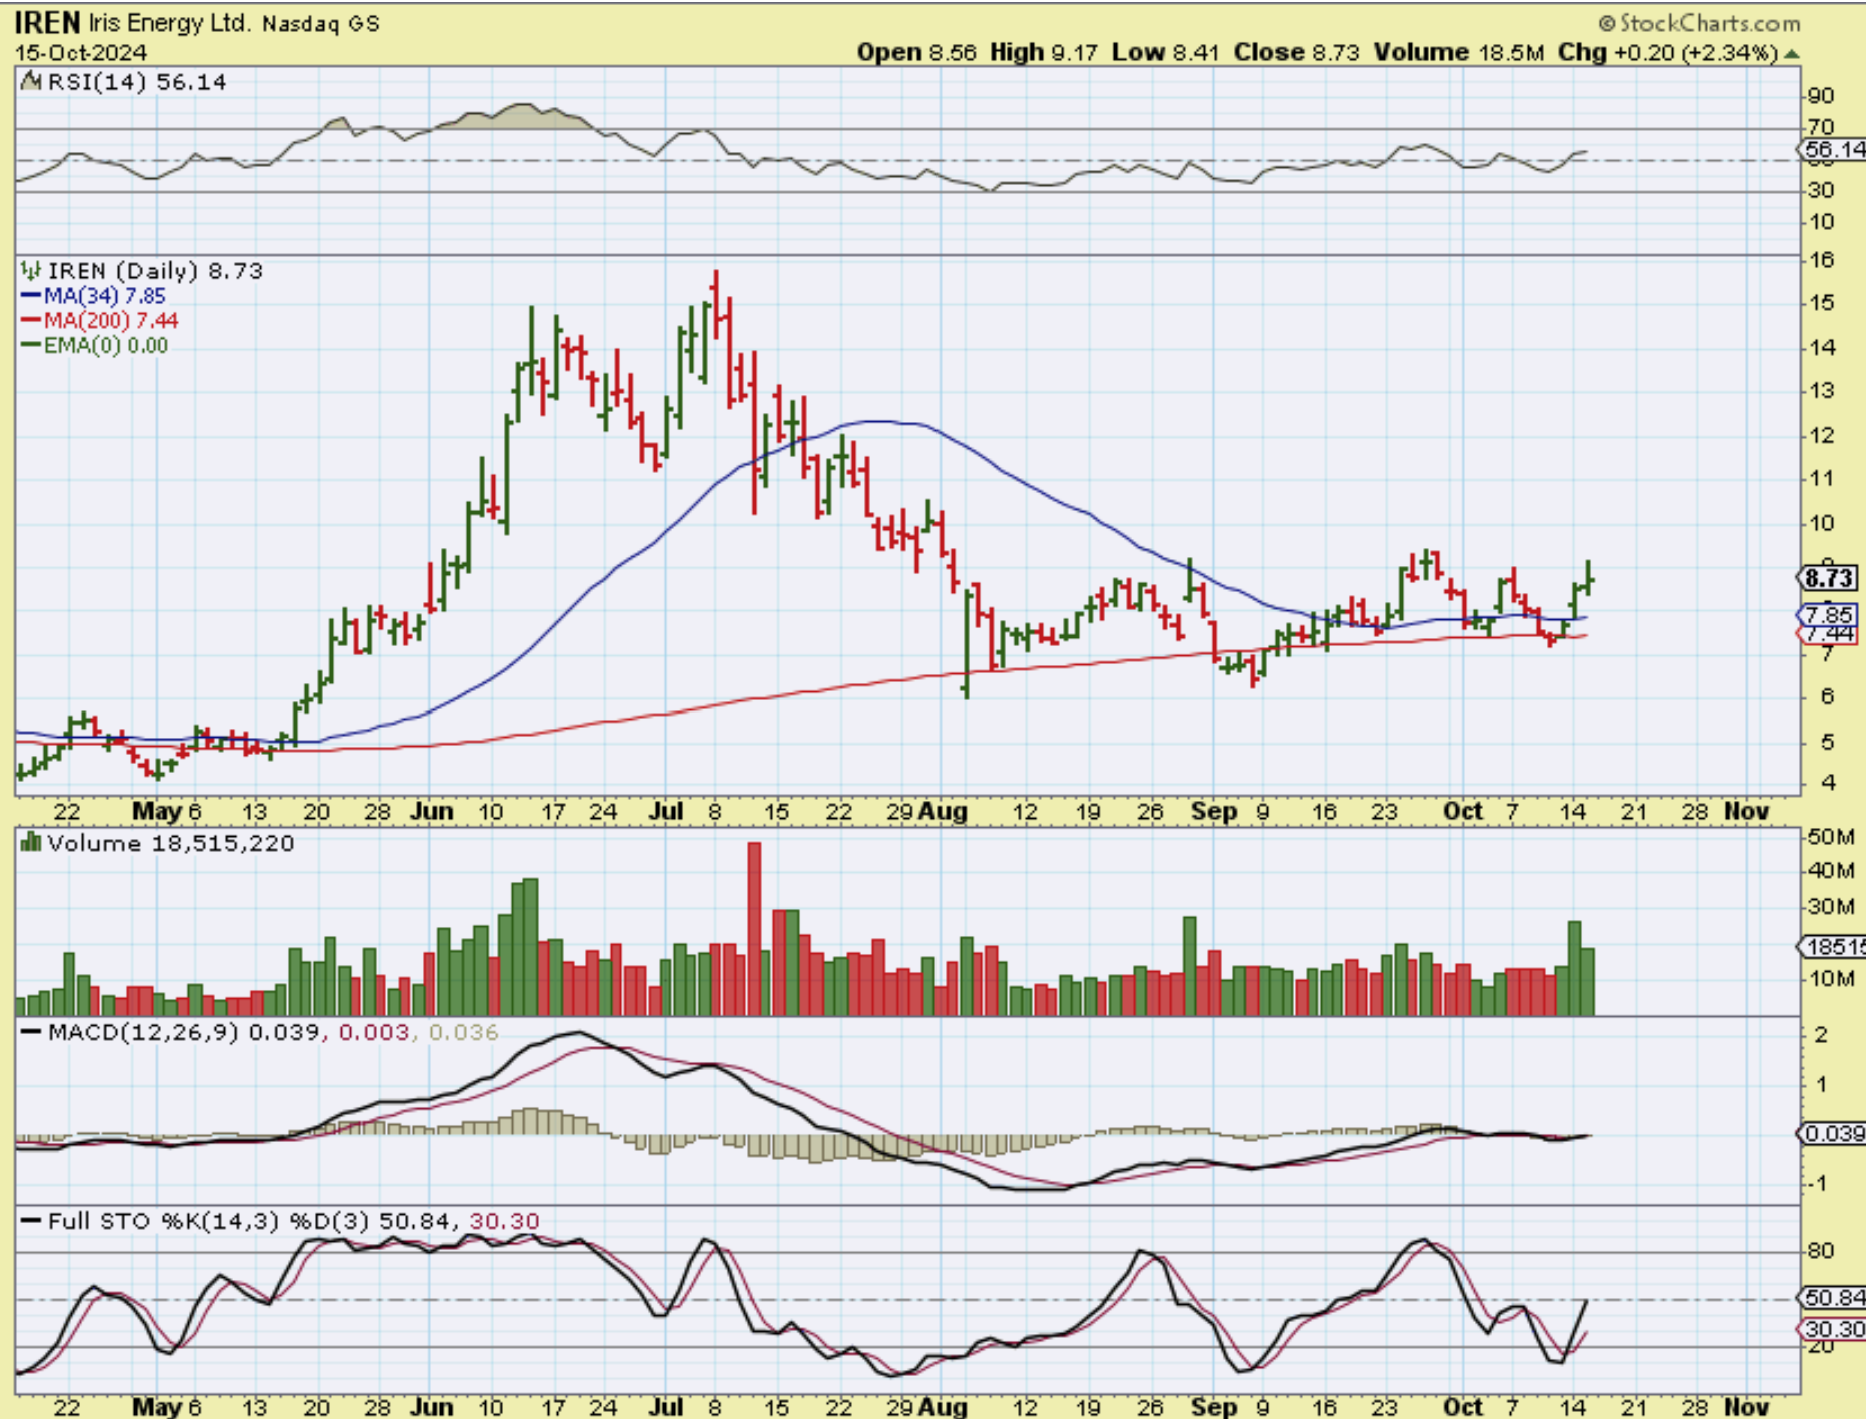The image size is (1866, 1419).
Task: Click the red 7.44 moving average axis tag
Action: [1829, 634]
